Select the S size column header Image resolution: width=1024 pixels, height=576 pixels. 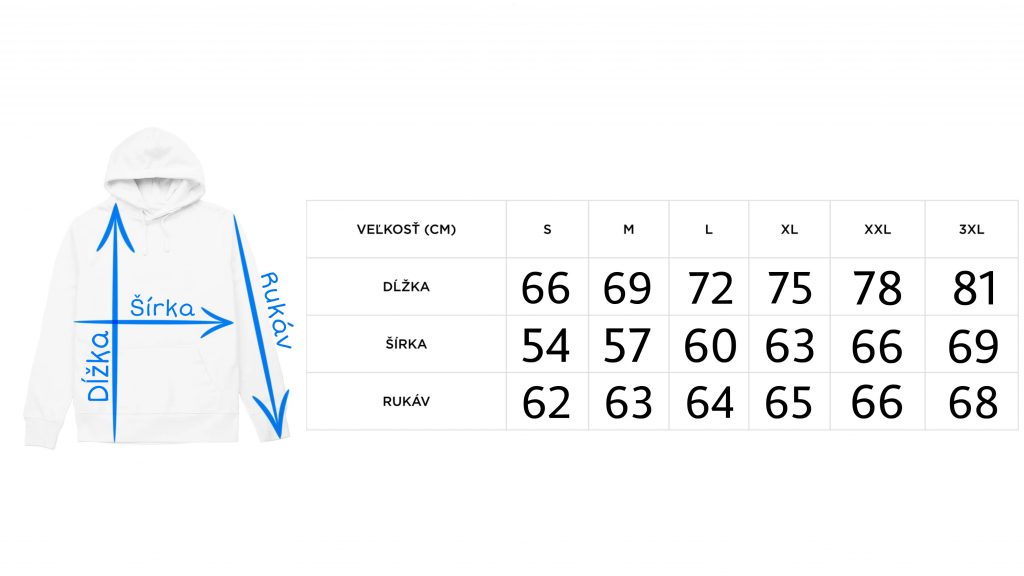click(x=547, y=229)
